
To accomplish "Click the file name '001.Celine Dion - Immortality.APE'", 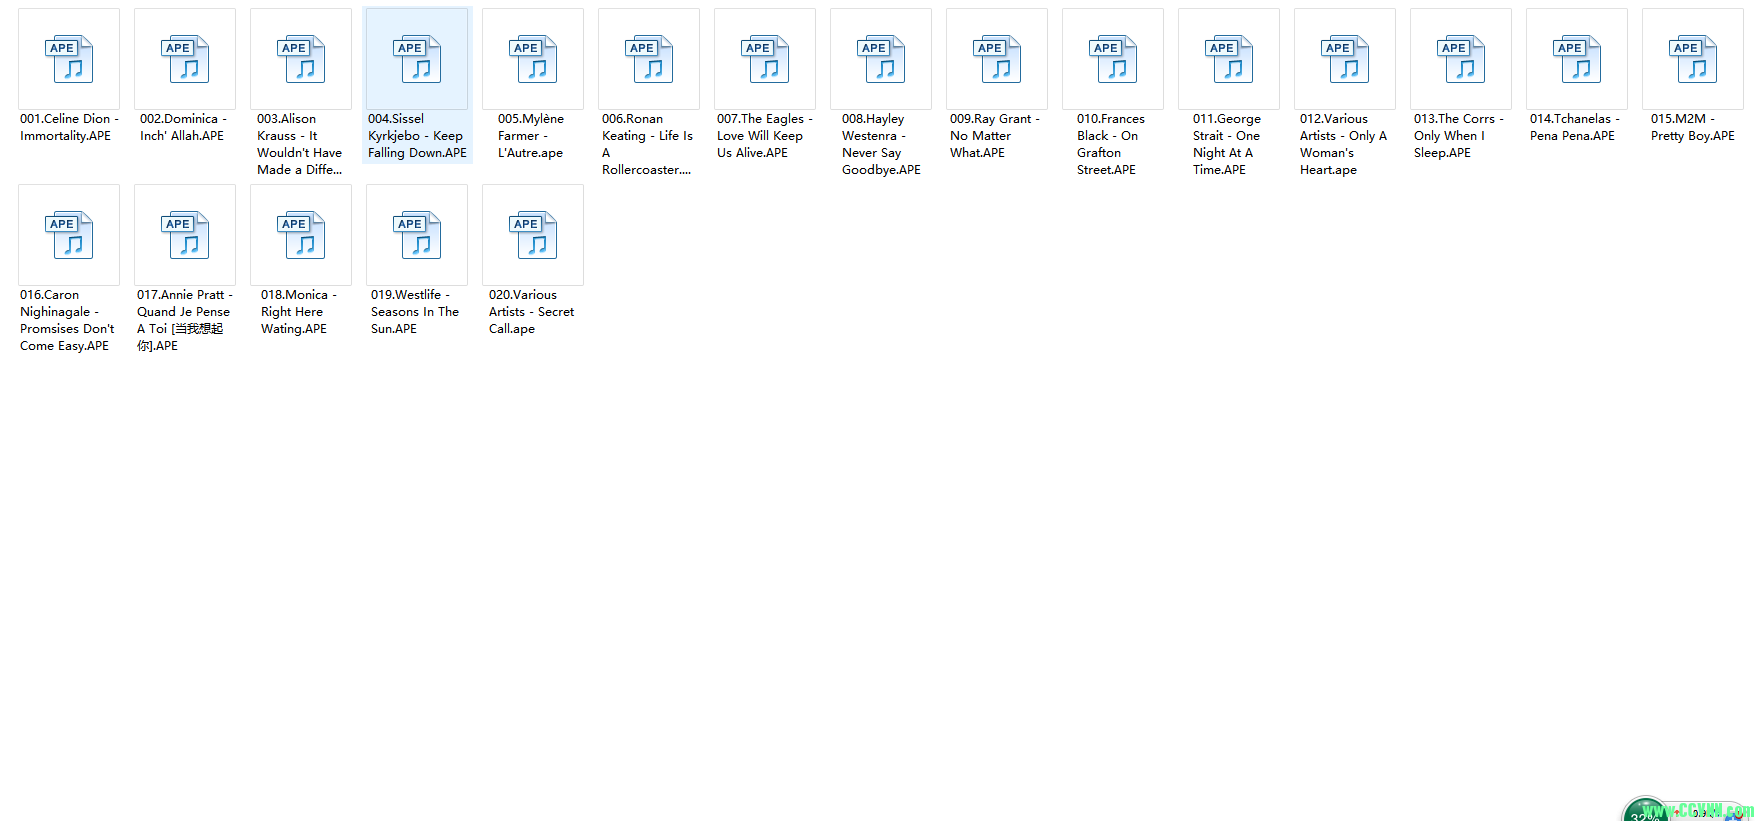I will click(69, 127).
